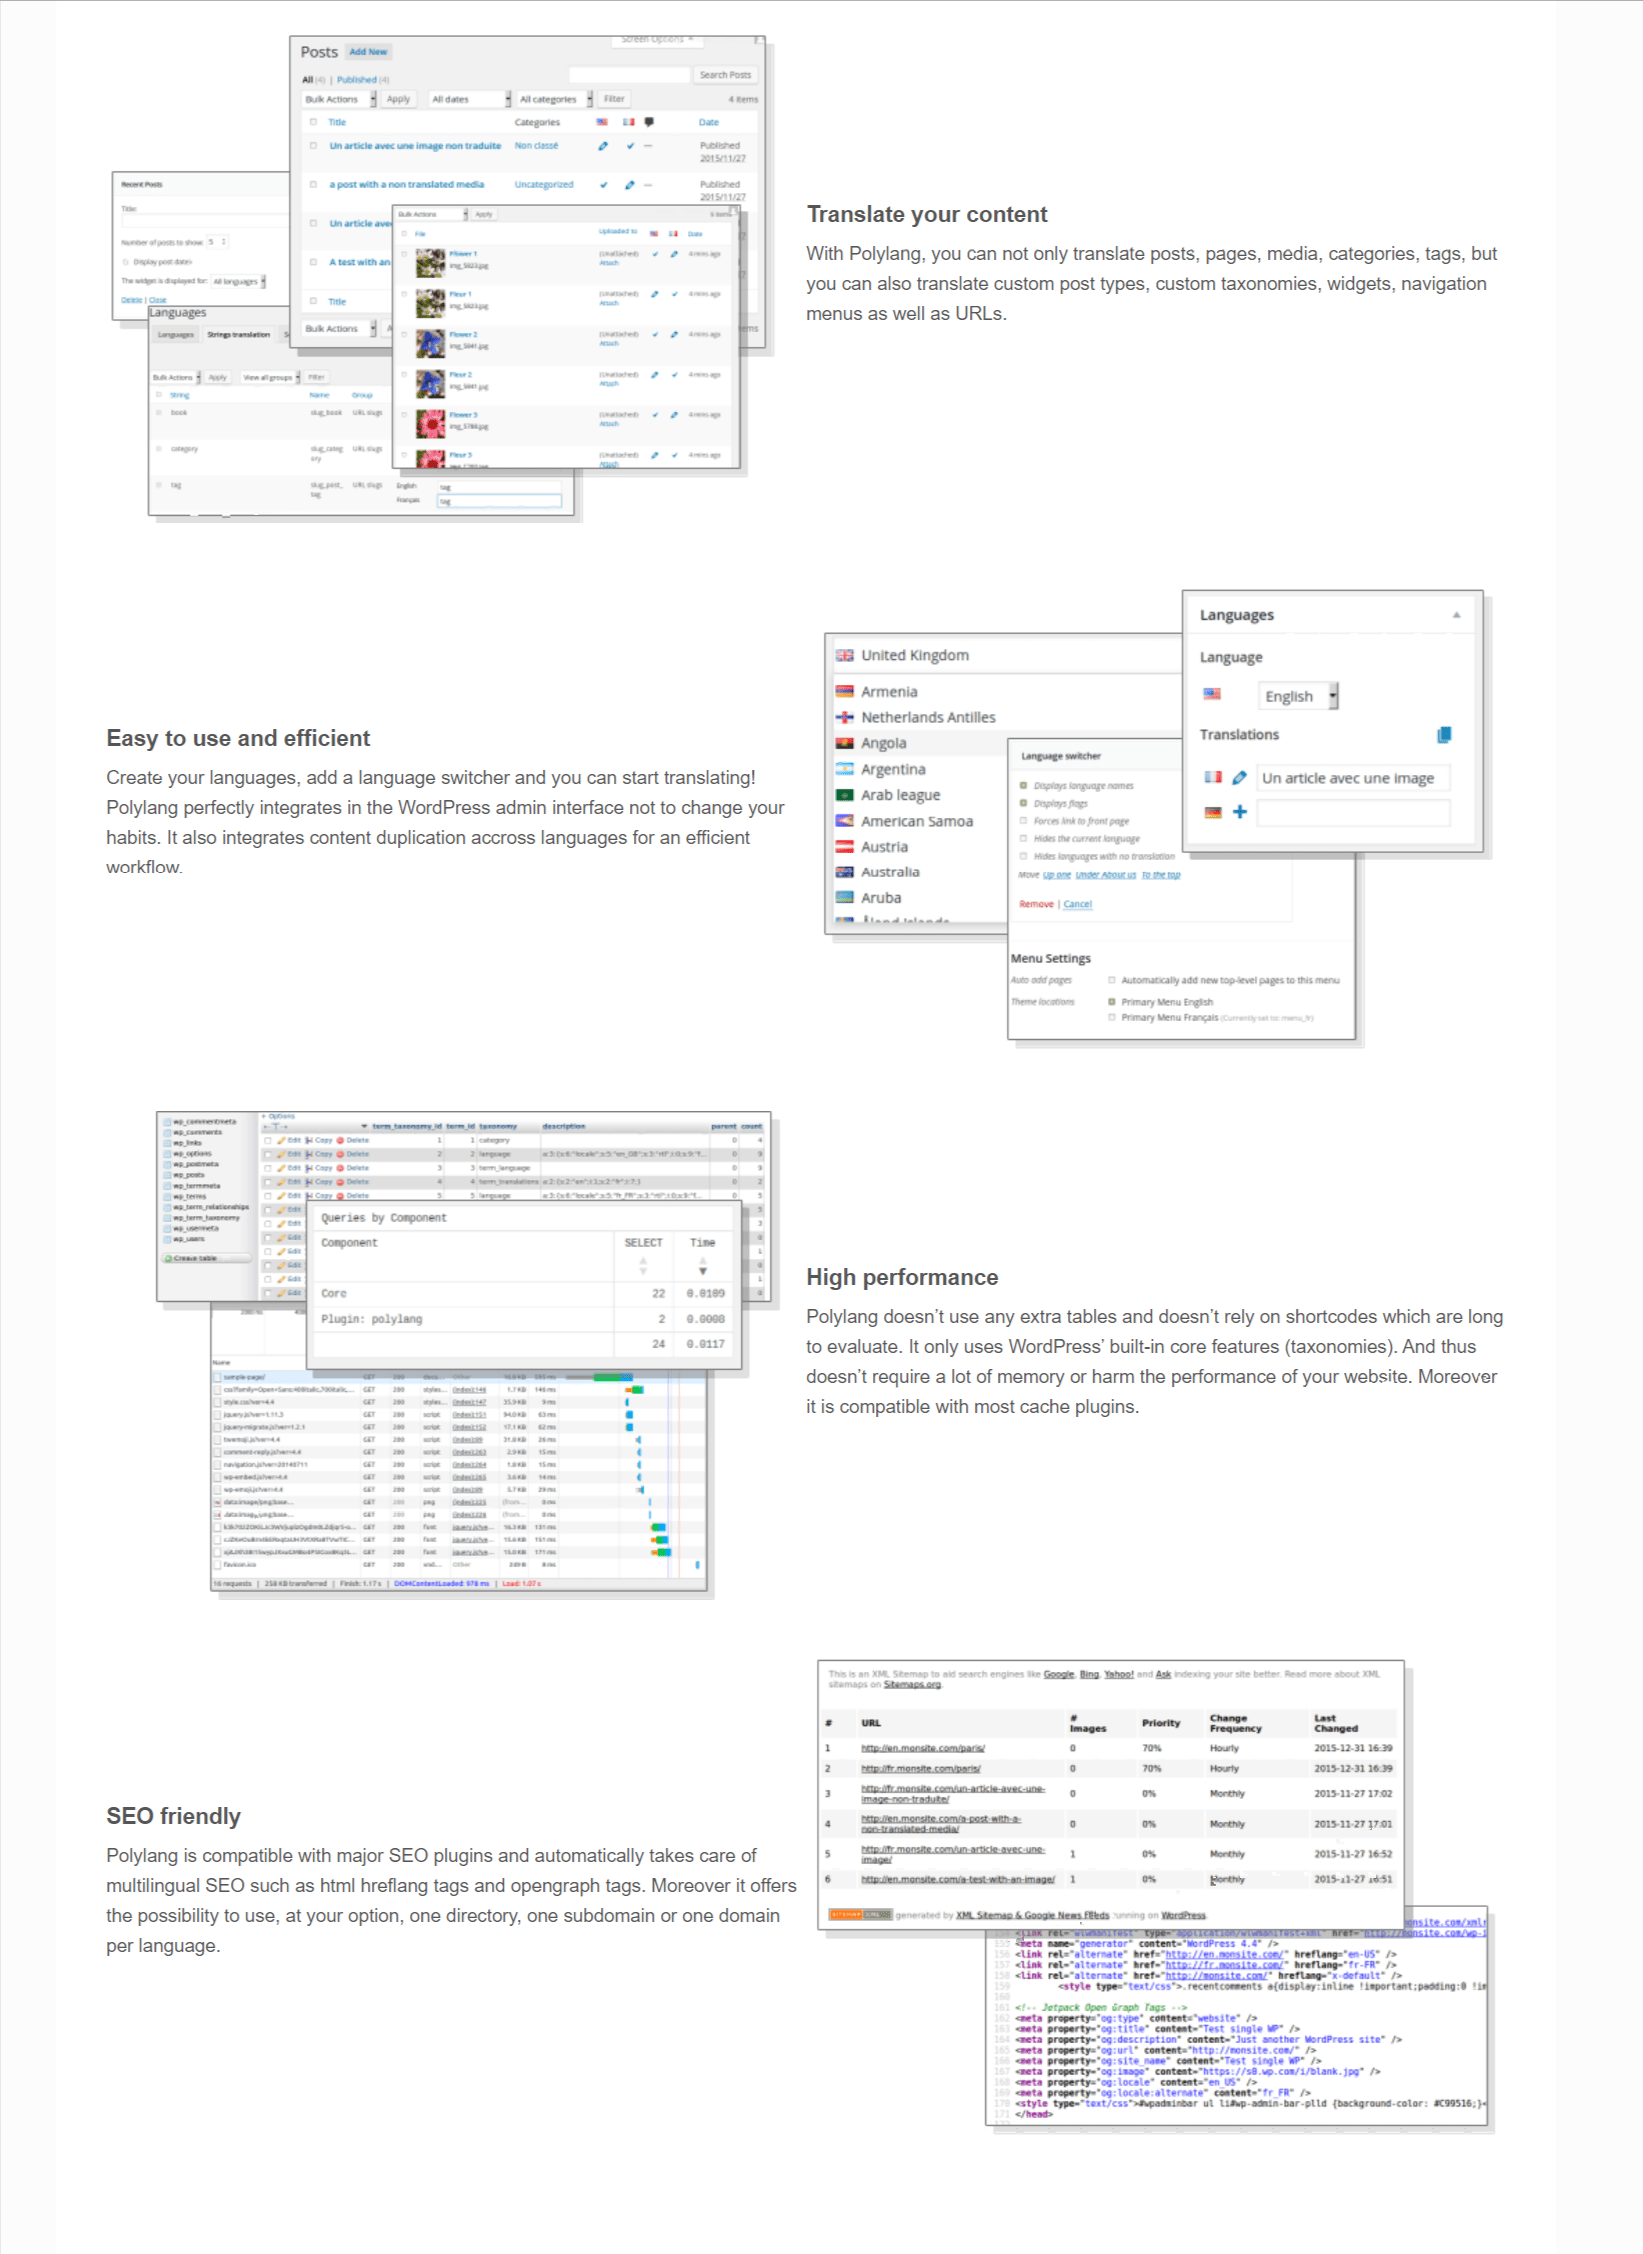Enable 'Hides the current language'
This screenshot has width=1643, height=2254.
1023,839
